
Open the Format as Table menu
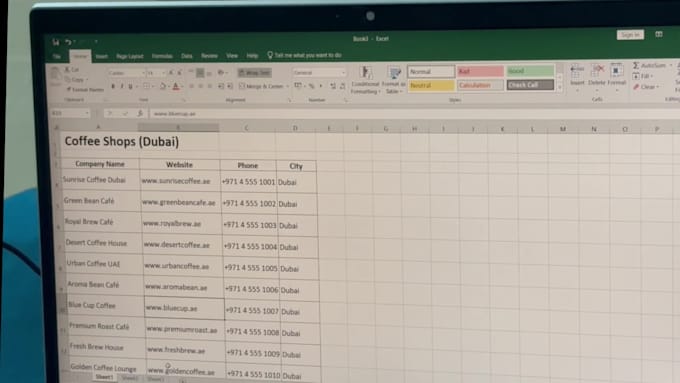point(393,80)
